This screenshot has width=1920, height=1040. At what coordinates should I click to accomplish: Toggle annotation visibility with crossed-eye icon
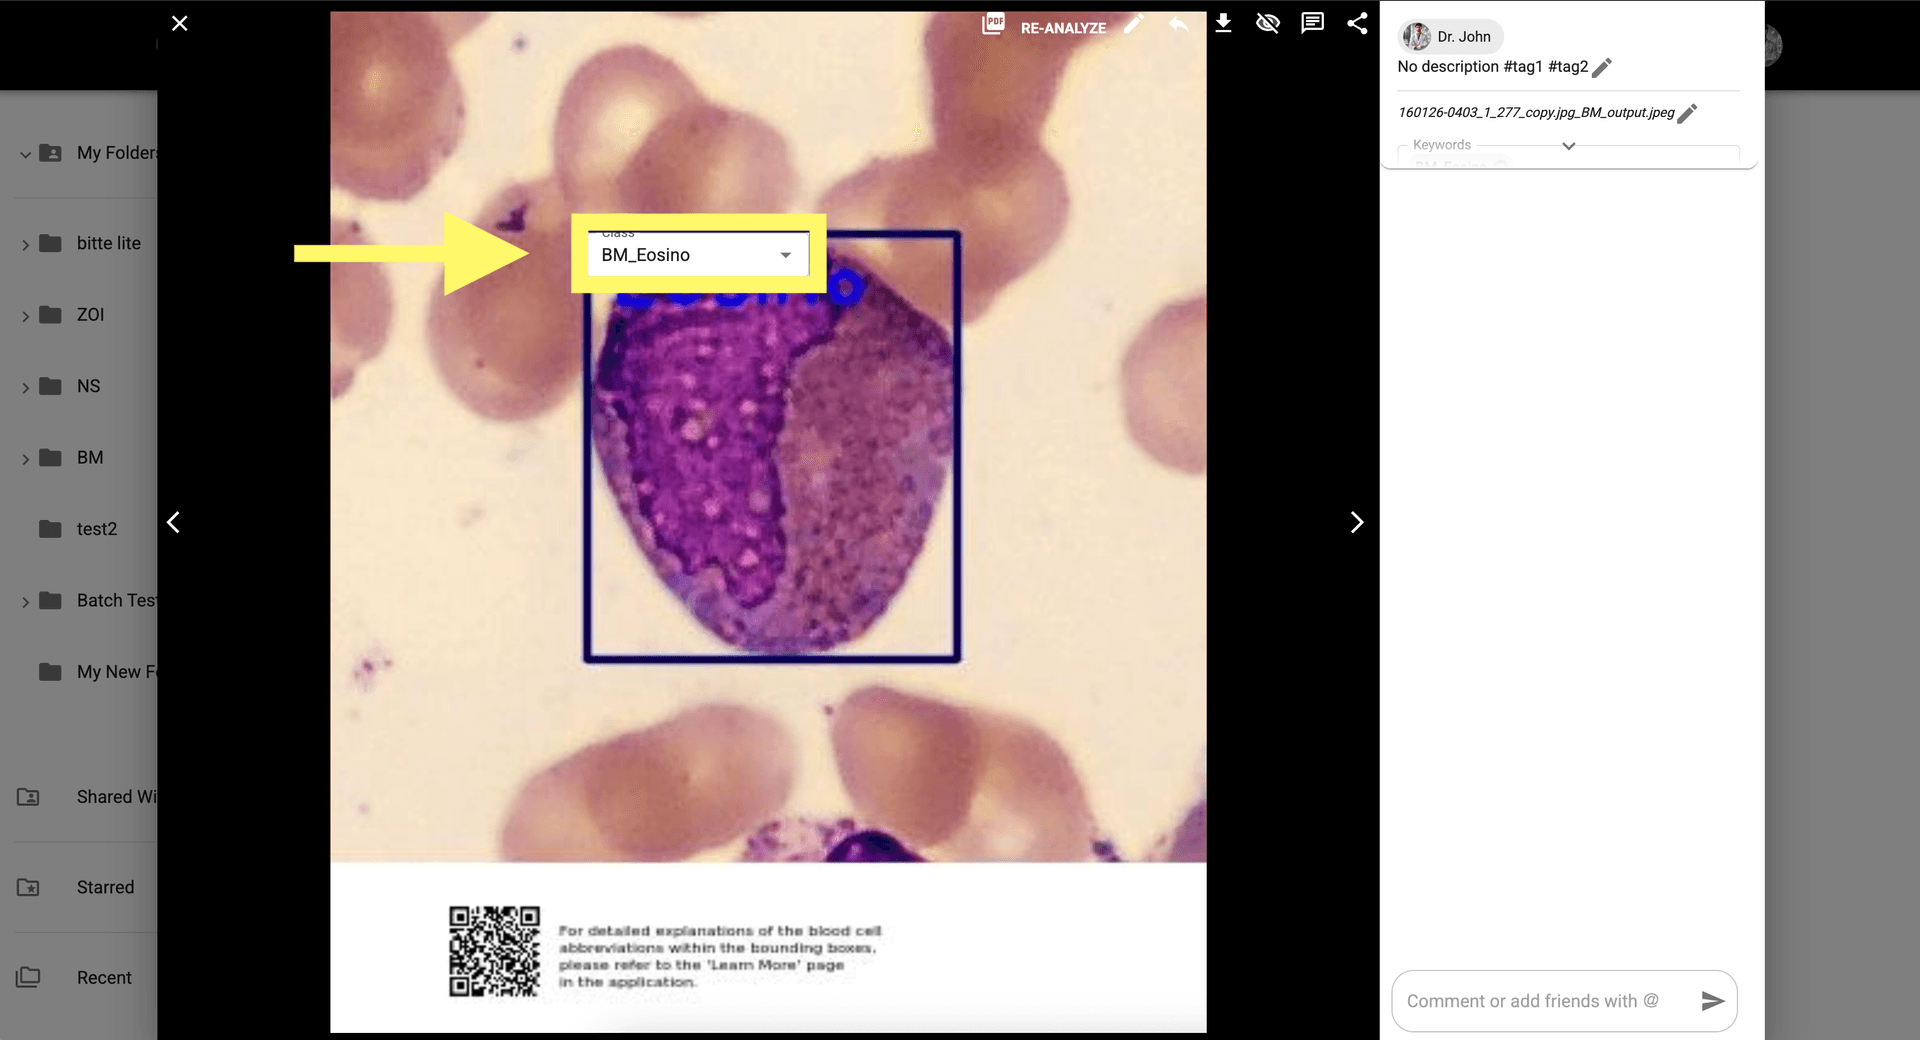click(1268, 23)
